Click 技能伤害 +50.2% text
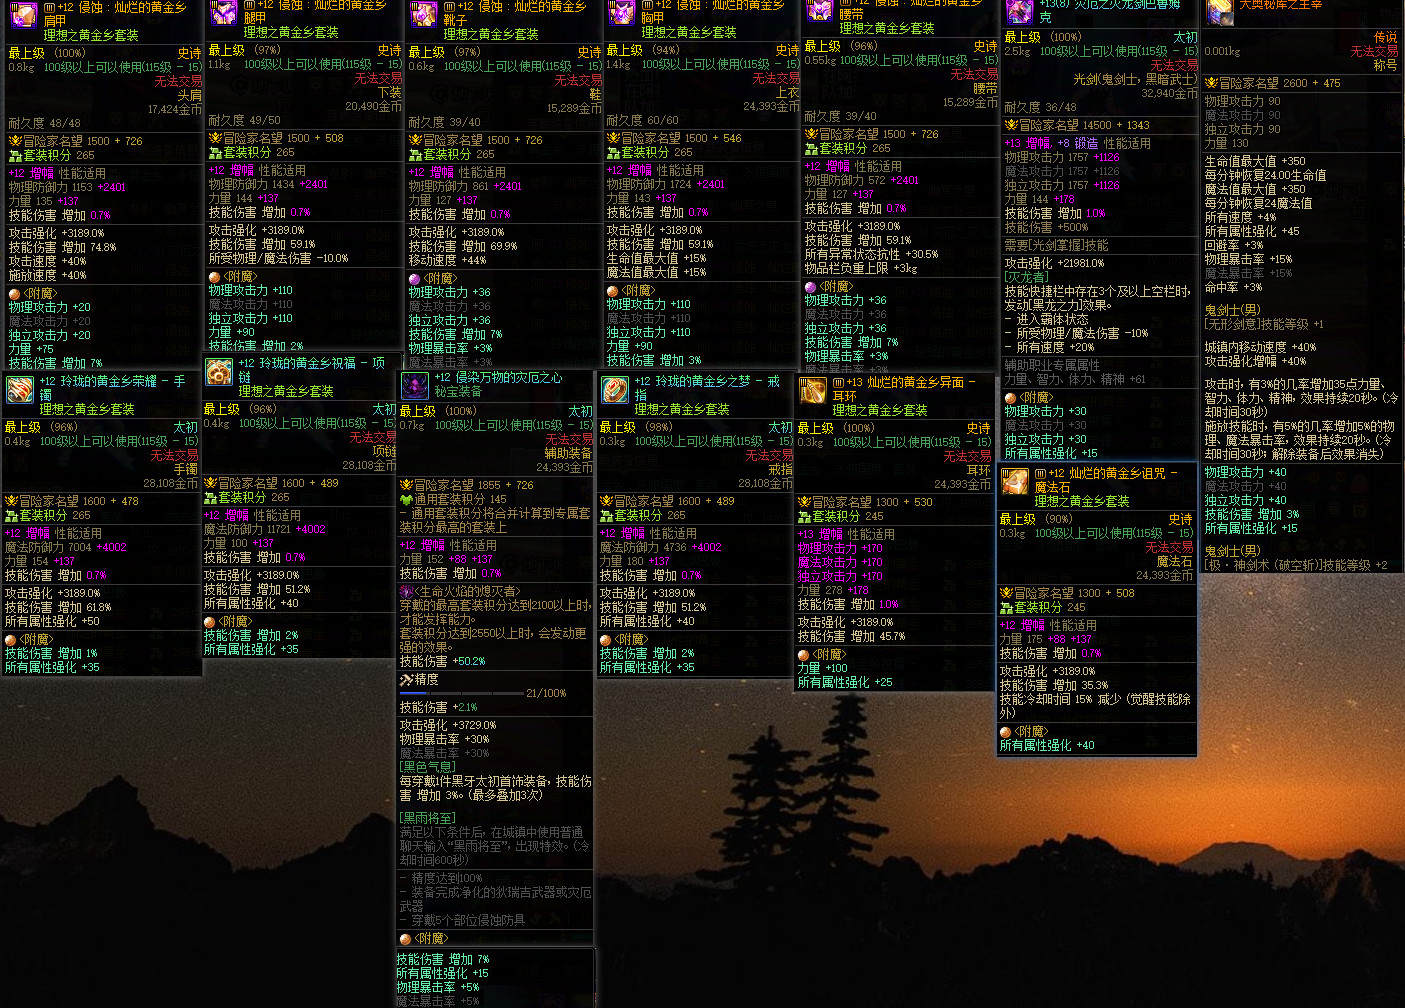Image resolution: width=1405 pixels, height=1008 pixels. click(442, 661)
